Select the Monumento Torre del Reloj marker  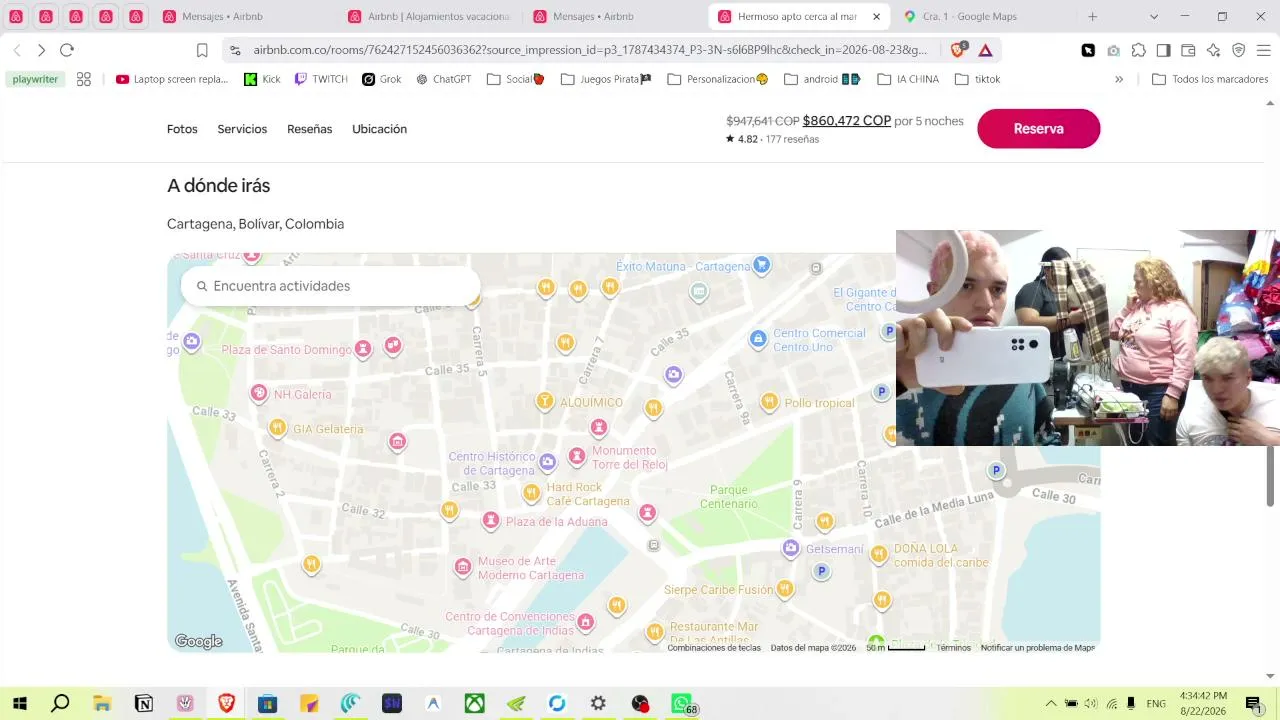(x=576, y=456)
